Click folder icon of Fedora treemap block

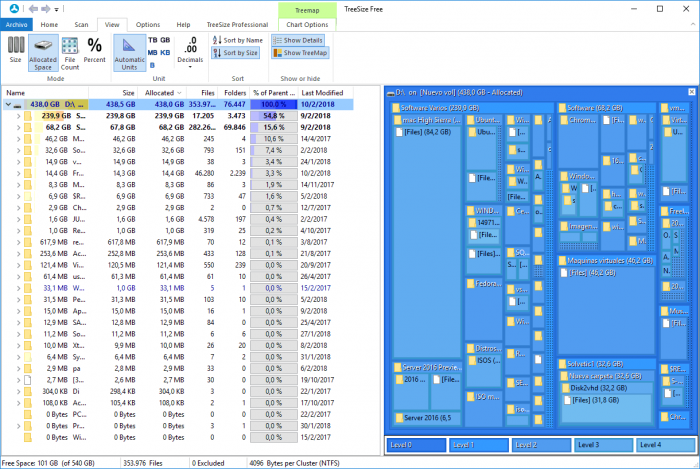coord(471,283)
